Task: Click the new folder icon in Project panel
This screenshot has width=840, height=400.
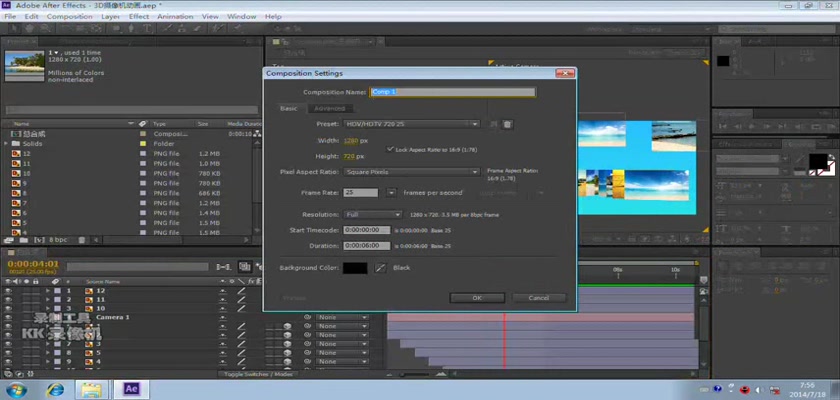Action: tap(24, 240)
